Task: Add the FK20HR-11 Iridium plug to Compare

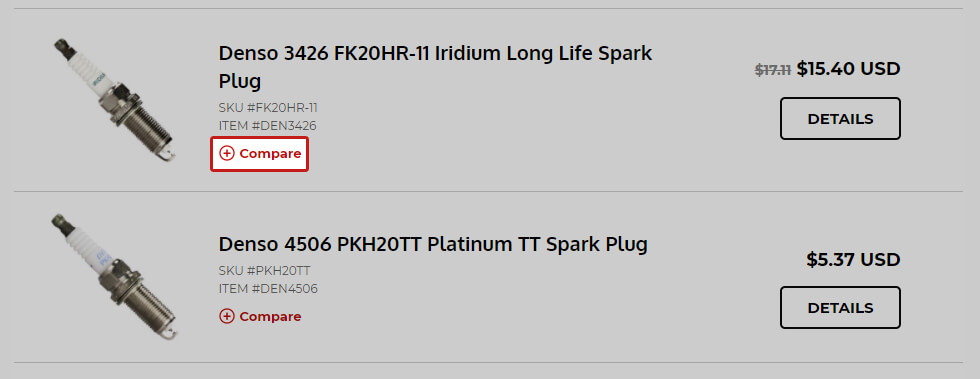Action: pos(259,153)
